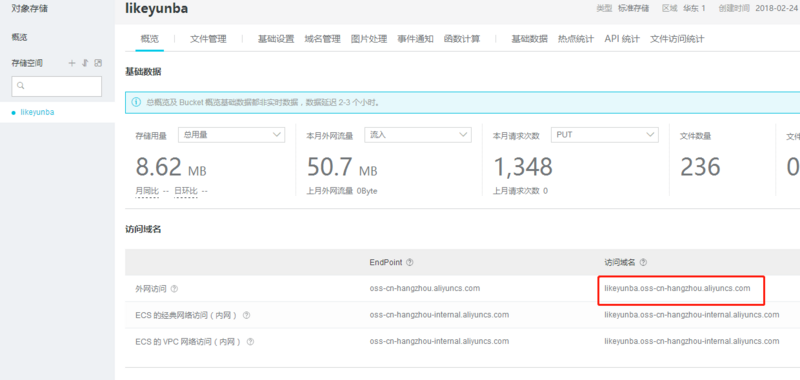The image size is (800, 380).
Task: Open the 域名管理 tab
Action: click(322, 39)
